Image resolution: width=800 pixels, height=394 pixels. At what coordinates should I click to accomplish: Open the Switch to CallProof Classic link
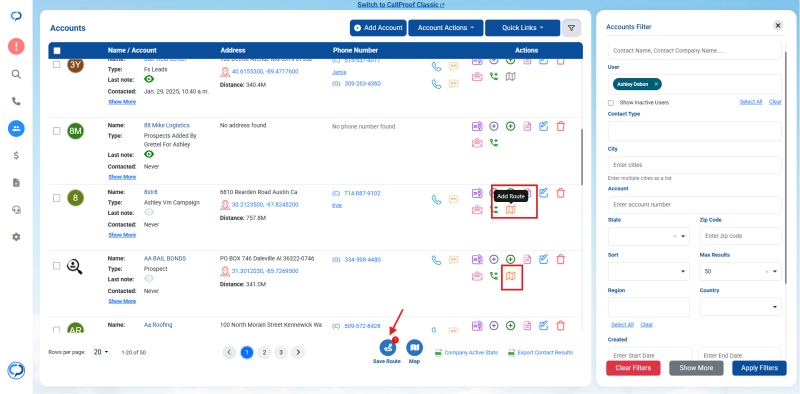401,5
